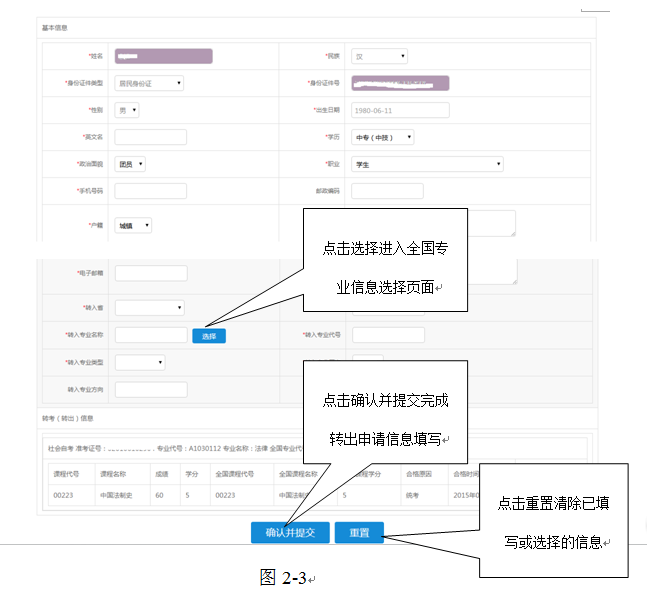647x592 pixels.
Task: Expand the 学历 dropdown showing 中专
Action: (383, 138)
